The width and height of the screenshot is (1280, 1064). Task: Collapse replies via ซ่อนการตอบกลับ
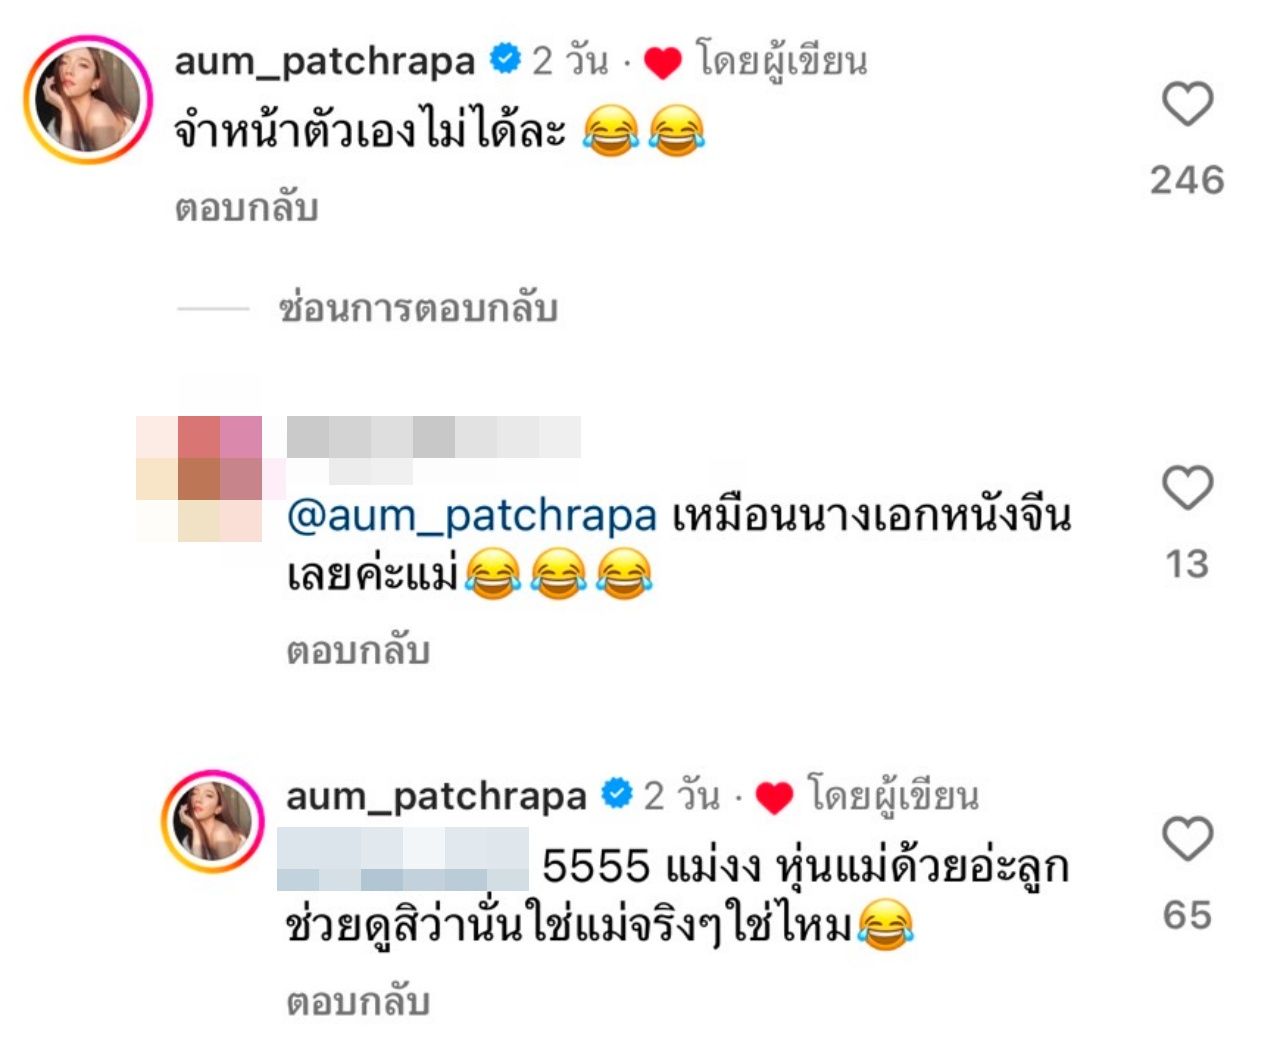[x=418, y=308]
